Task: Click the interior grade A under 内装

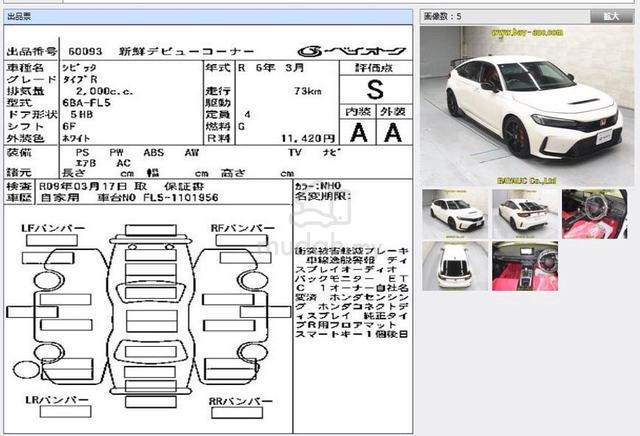Action: pos(358,133)
